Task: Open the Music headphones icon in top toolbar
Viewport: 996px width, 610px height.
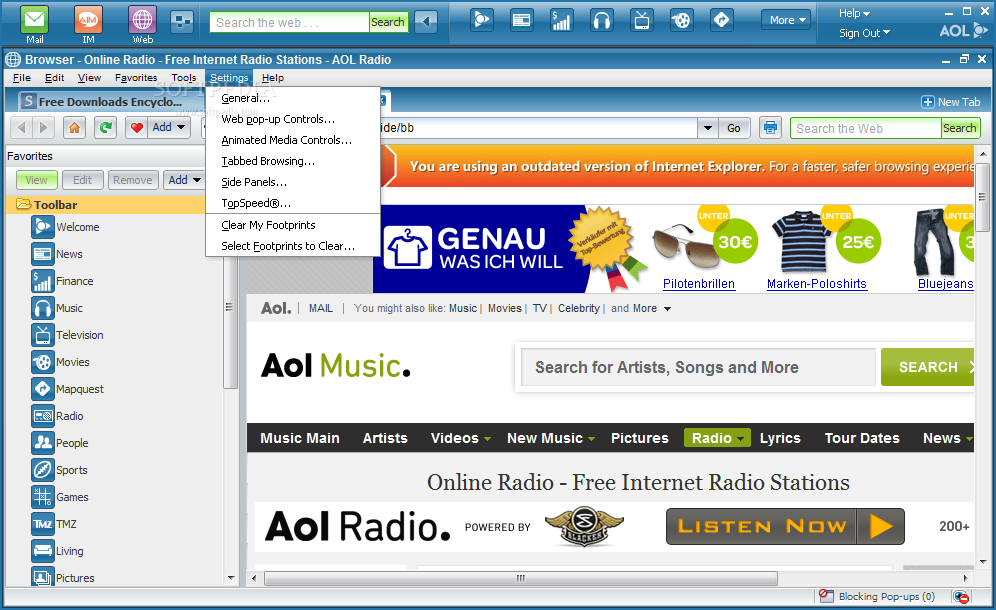Action: click(x=601, y=20)
